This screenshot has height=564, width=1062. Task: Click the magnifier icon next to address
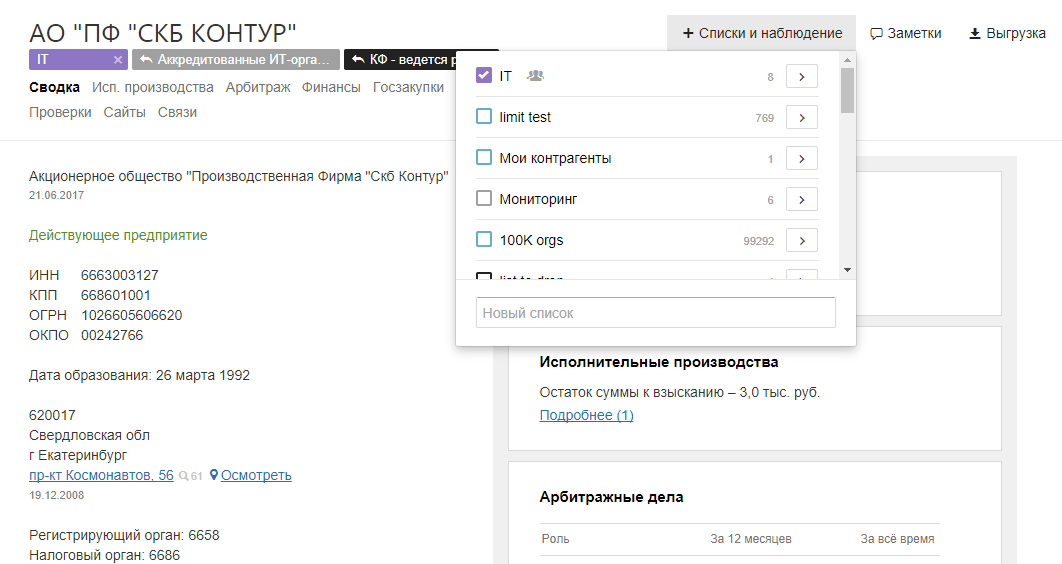coord(183,476)
